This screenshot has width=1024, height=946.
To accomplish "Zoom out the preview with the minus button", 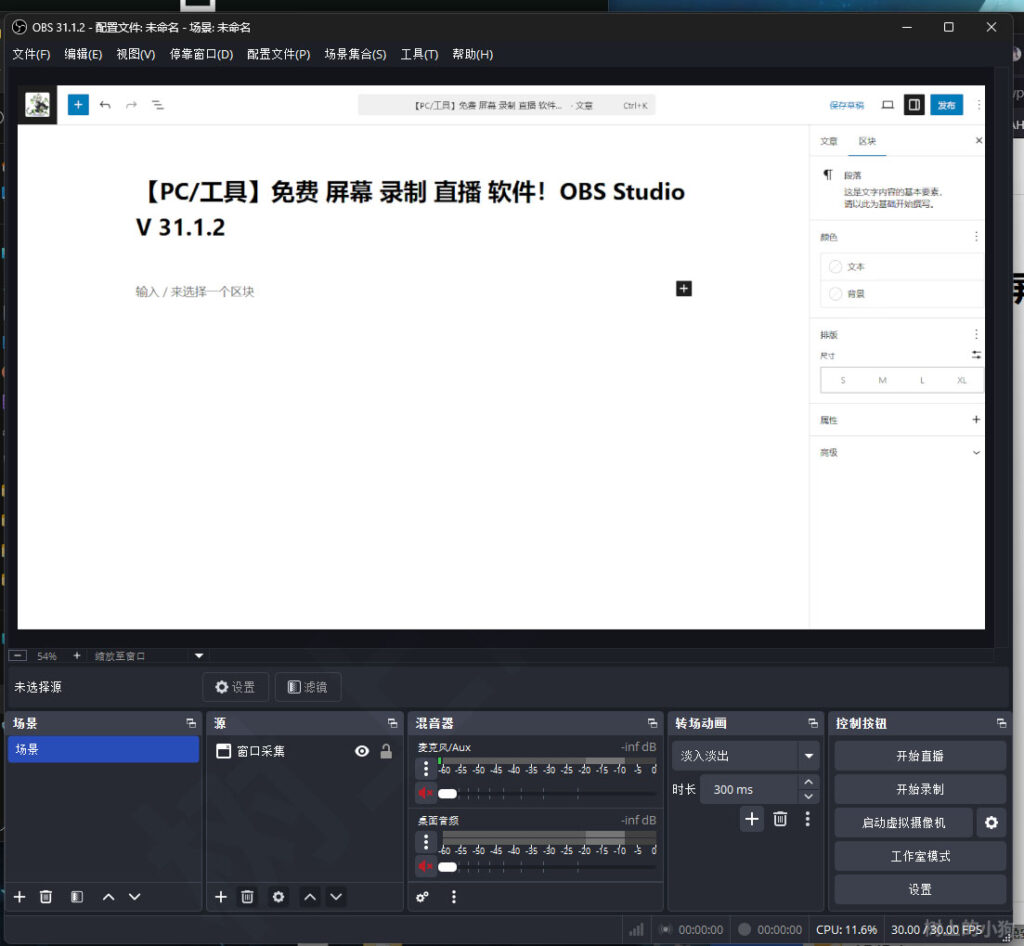I will click(18, 655).
